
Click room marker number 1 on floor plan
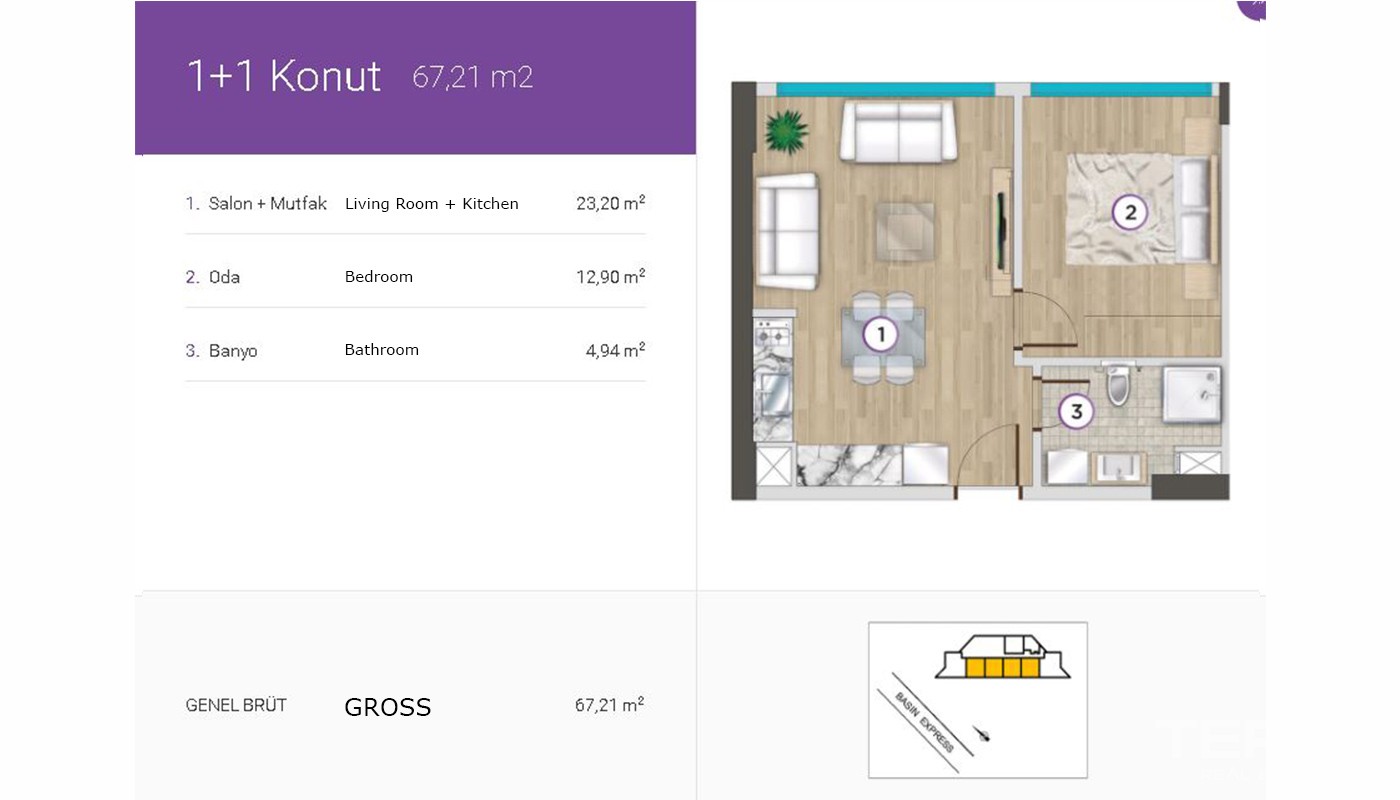(x=881, y=334)
